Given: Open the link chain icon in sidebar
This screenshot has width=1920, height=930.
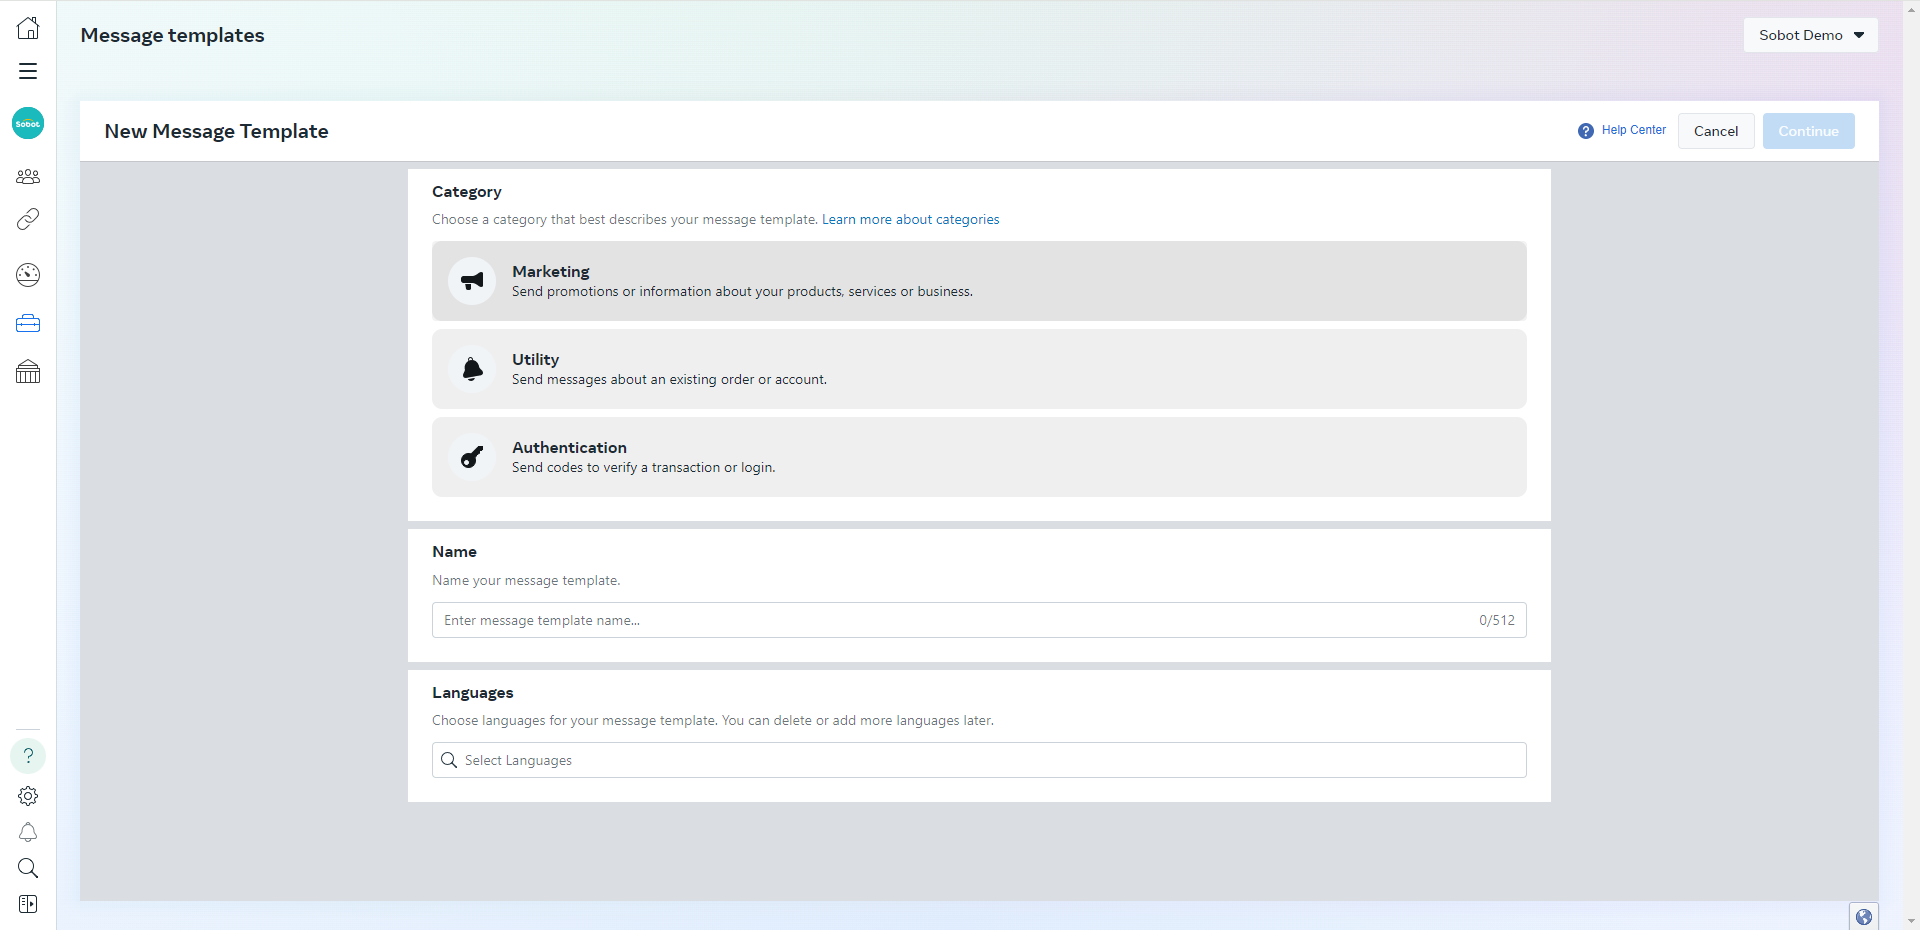Looking at the screenshot, I should [x=28, y=219].
